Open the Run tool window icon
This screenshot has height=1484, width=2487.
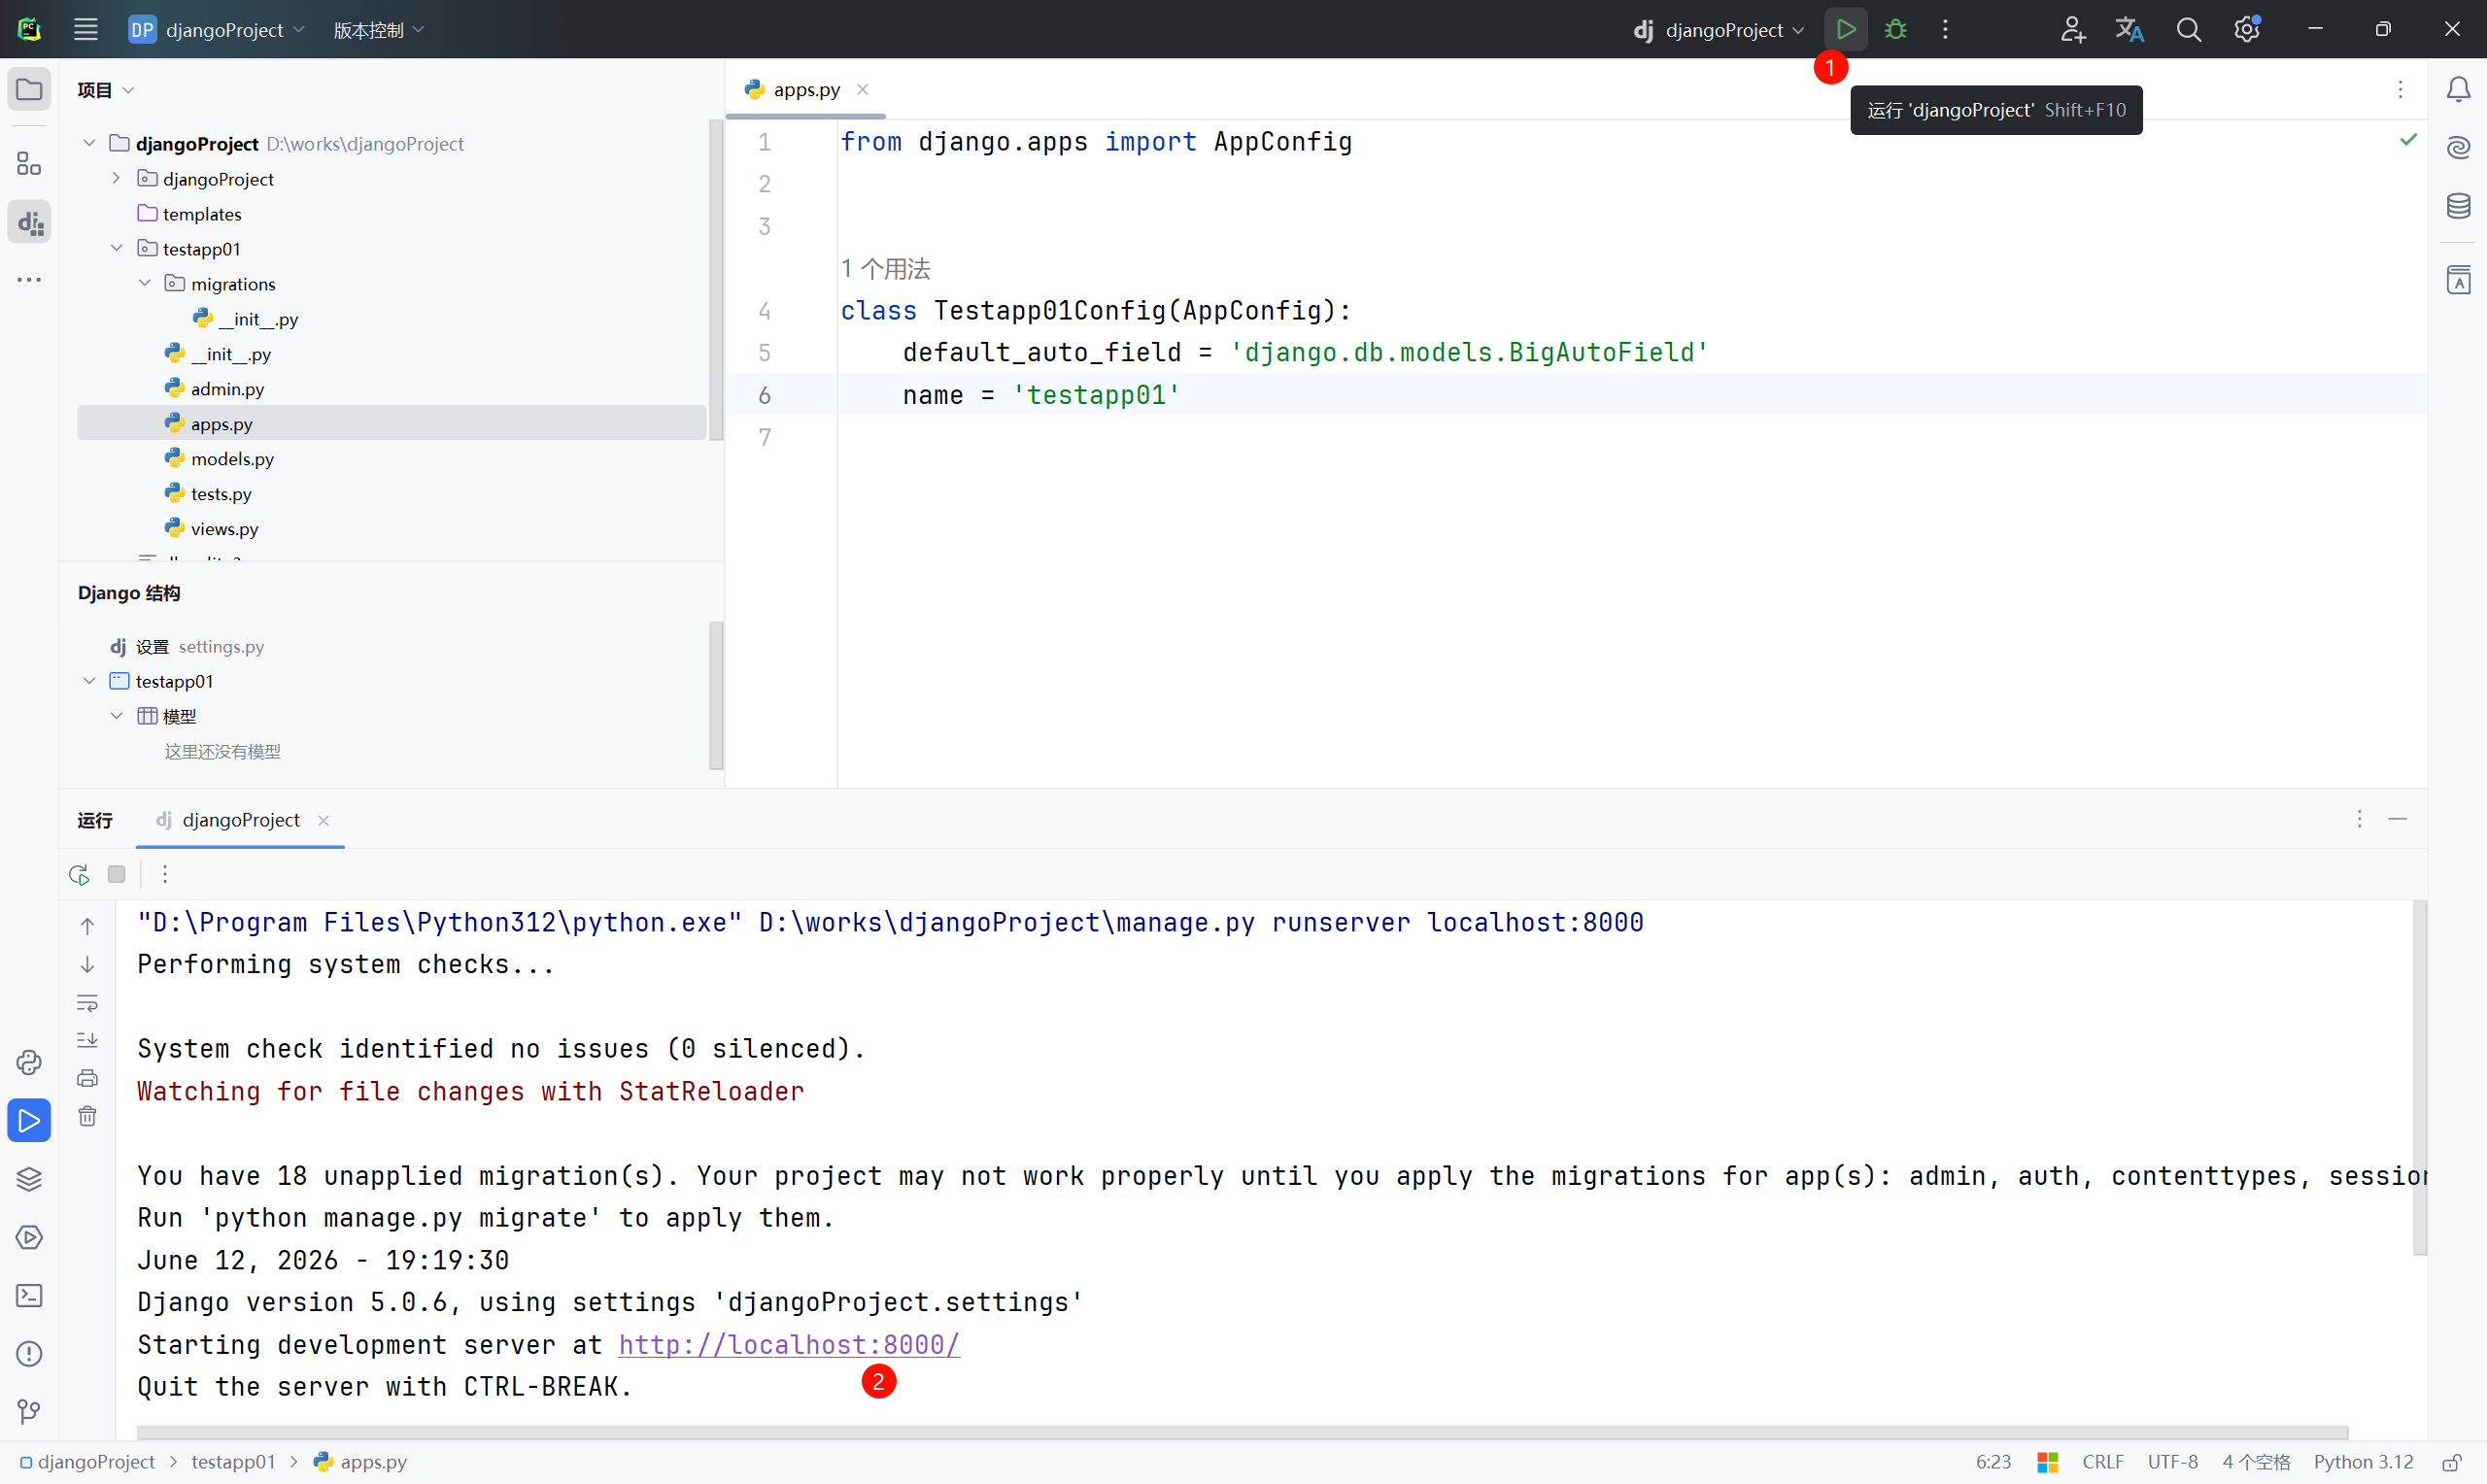pyautogui.click(x=29, y=1120)
